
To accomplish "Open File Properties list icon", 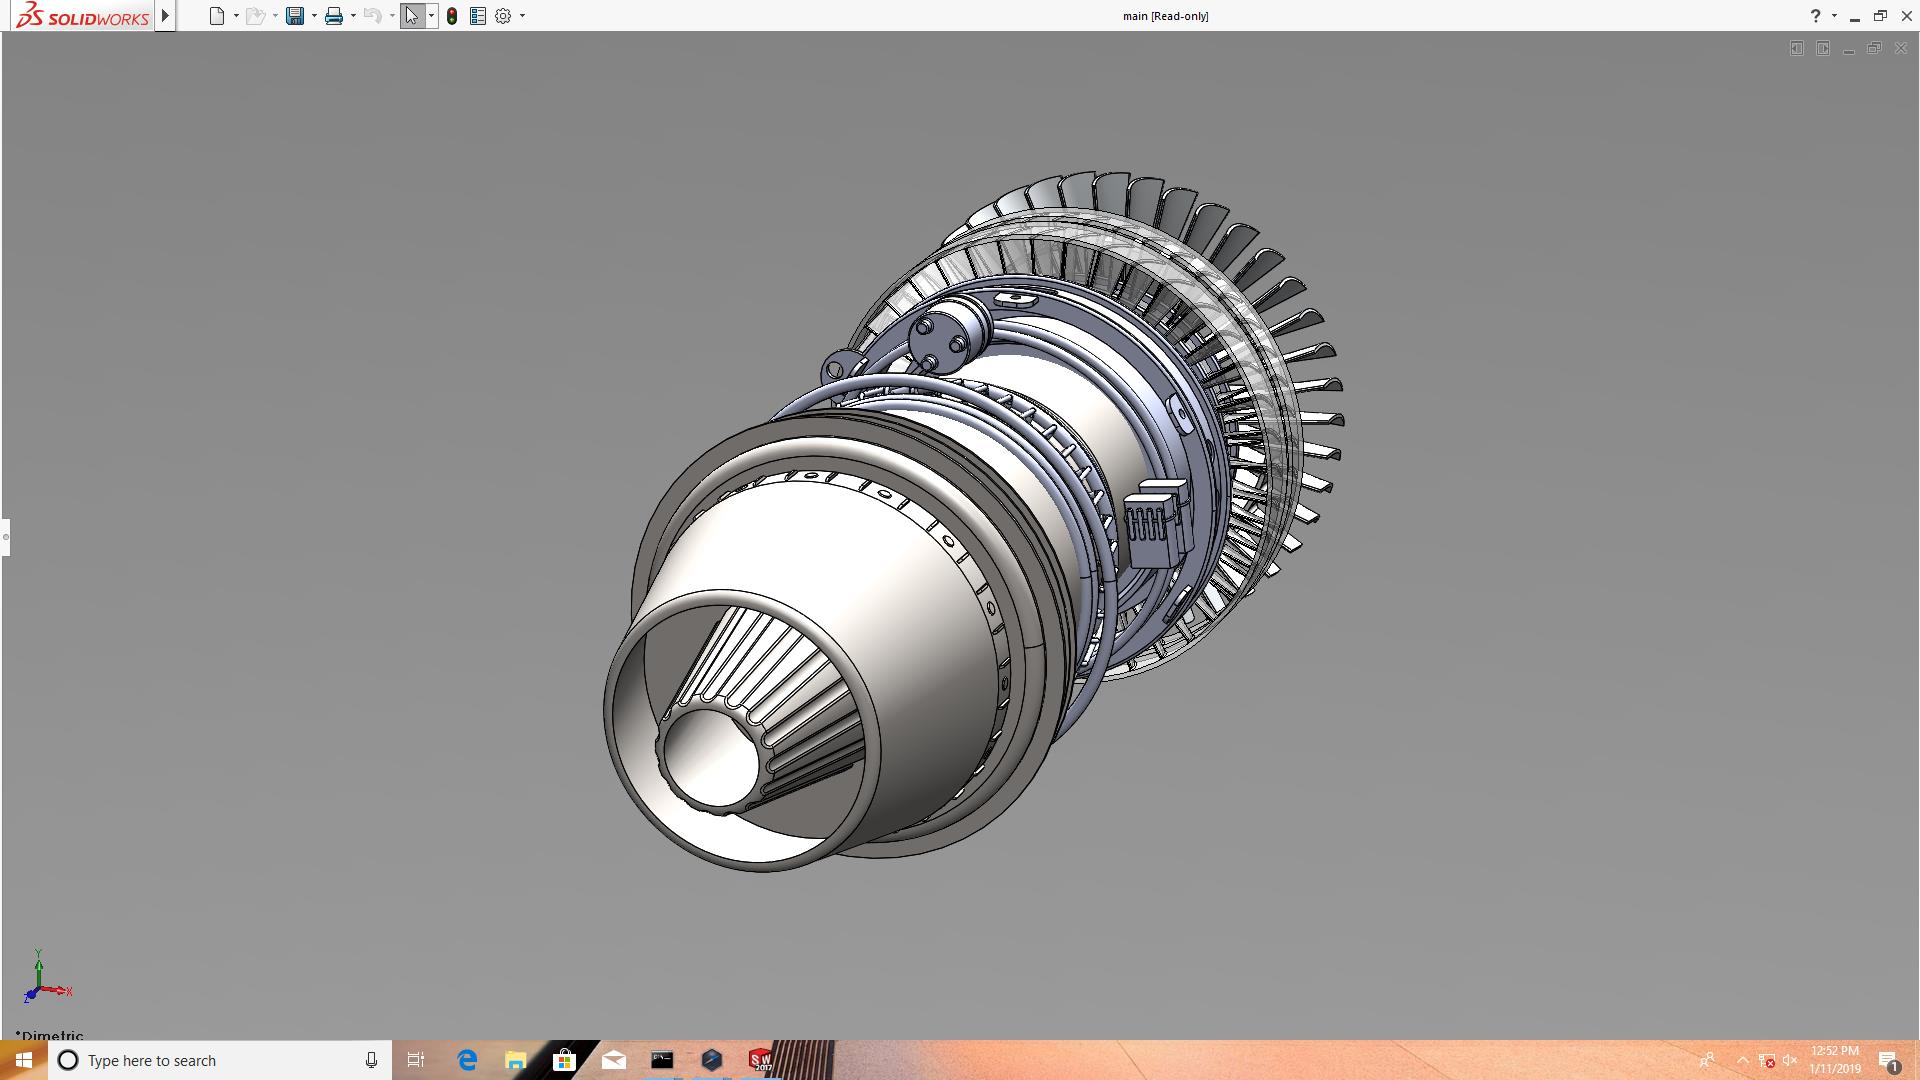I will (x=478, y=16).
